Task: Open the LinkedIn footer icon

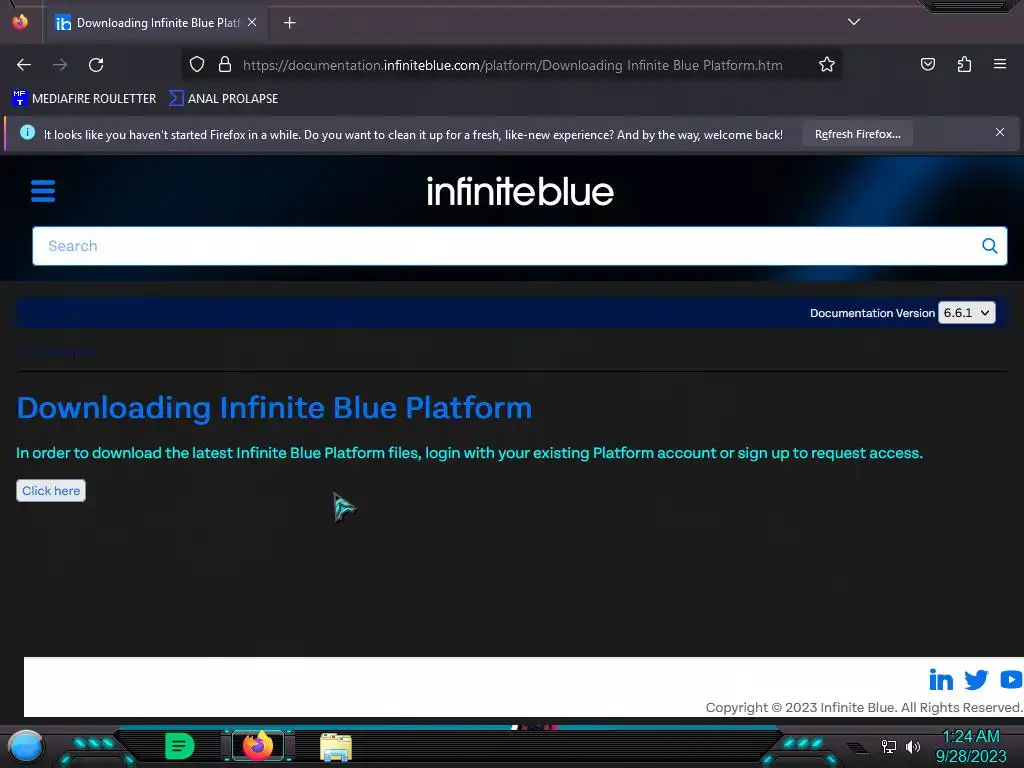Action: coord(941,680)
